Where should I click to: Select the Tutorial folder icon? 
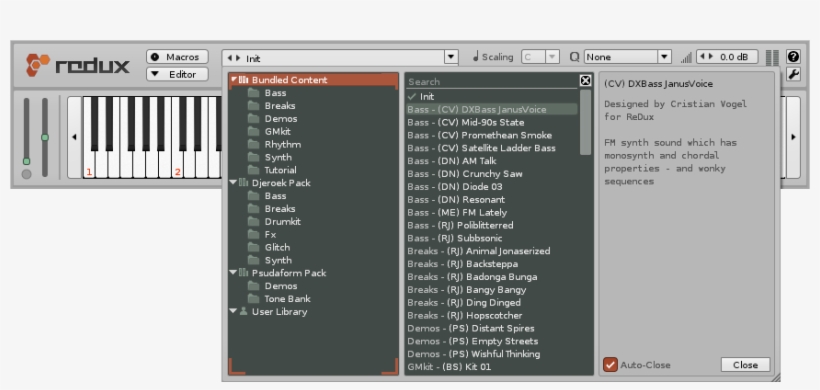(x=254, y=170)
